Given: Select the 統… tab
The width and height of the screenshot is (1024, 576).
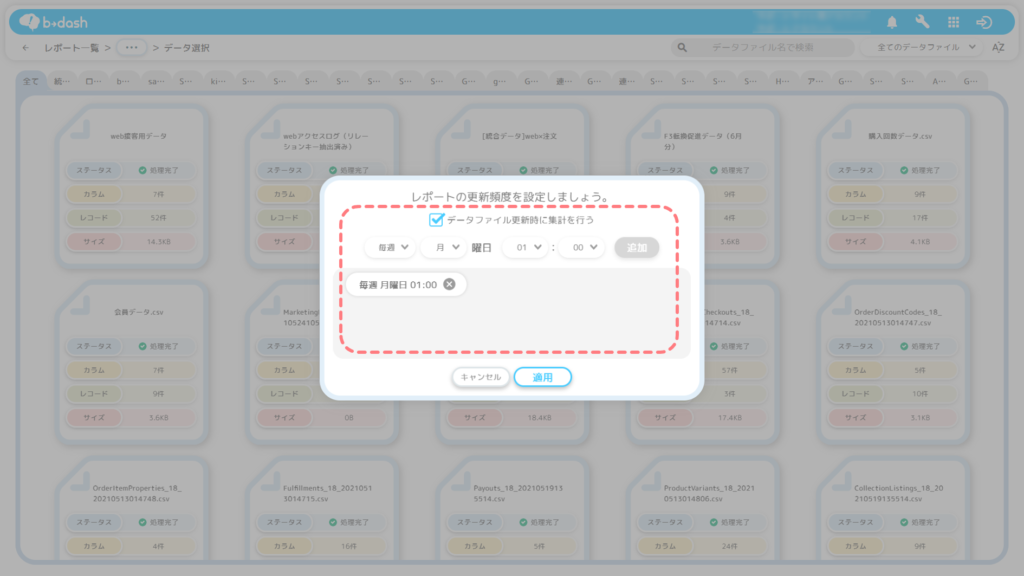Looking at the screenshot, I should 62,82.
